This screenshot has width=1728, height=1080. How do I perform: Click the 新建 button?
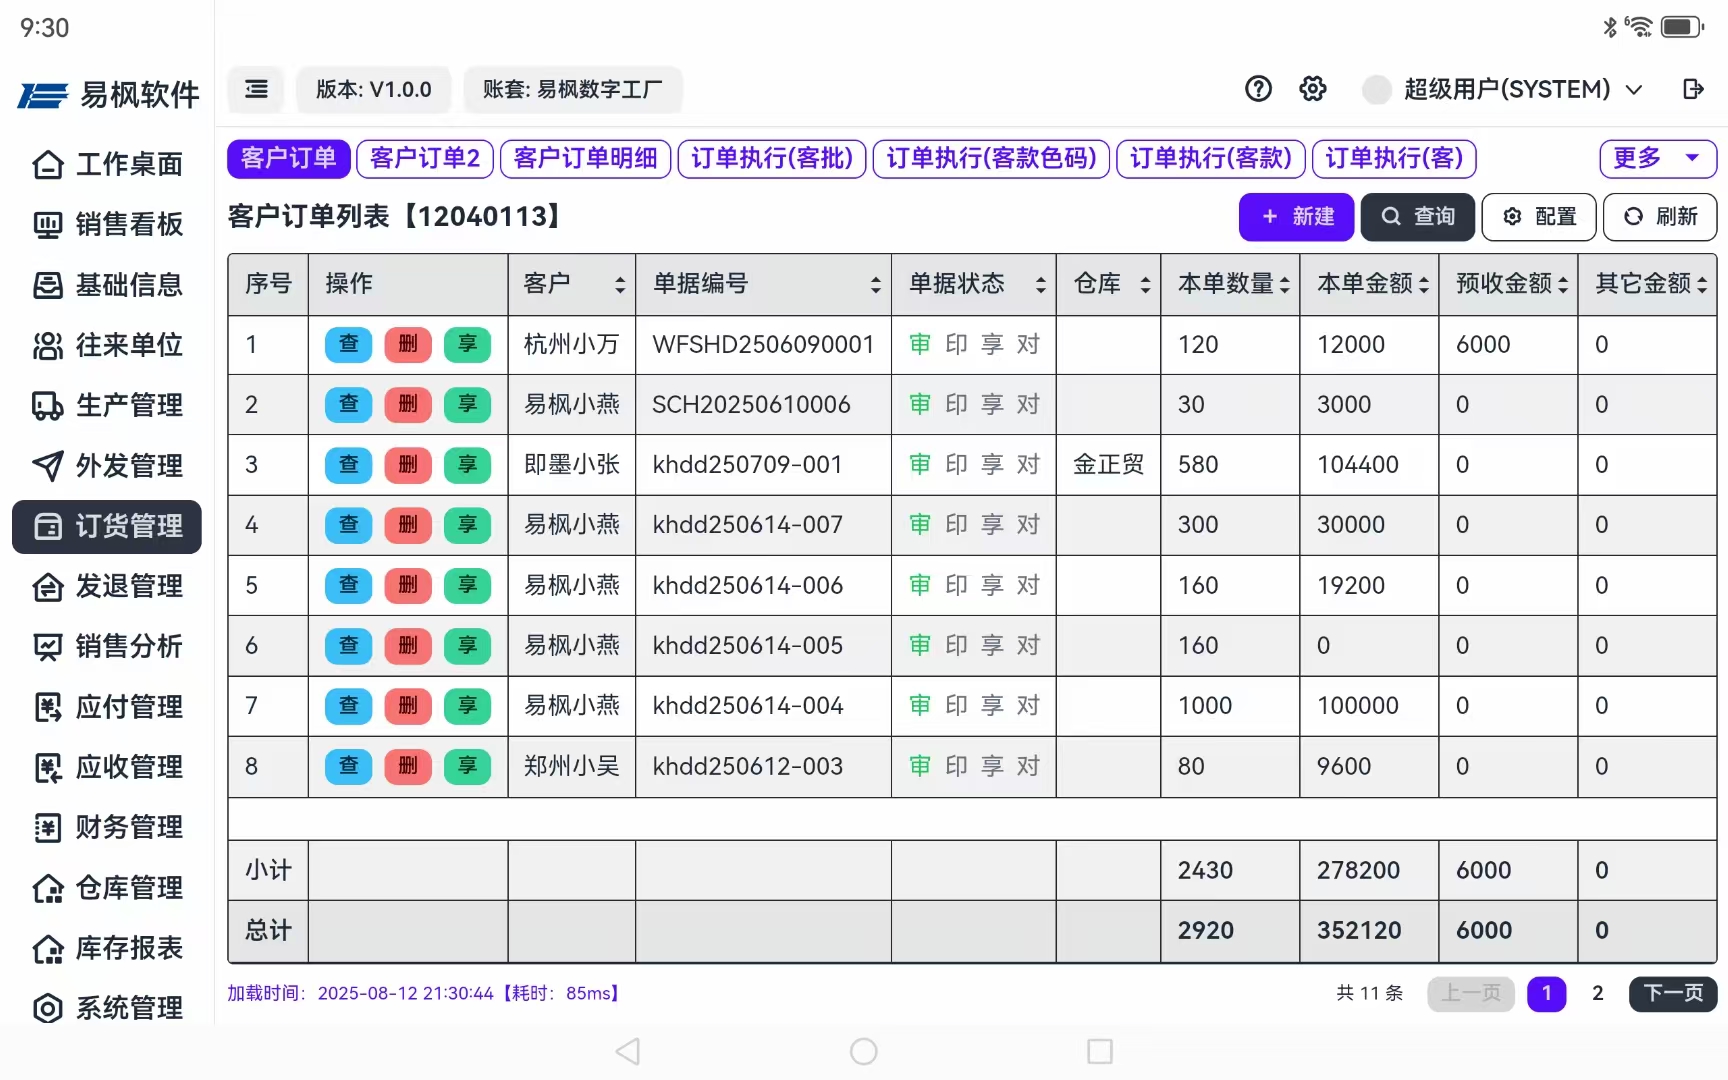1296,217
